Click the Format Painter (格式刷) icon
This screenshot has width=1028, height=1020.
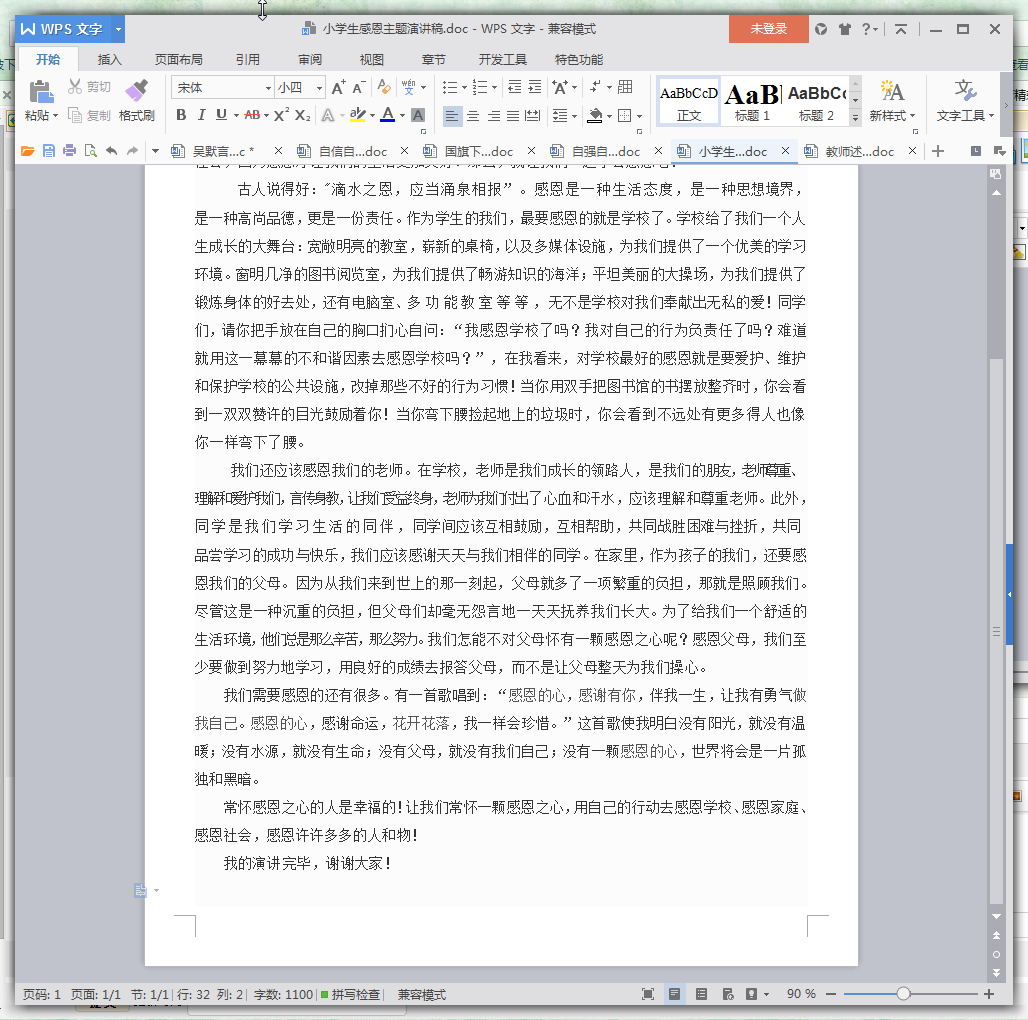(x=137, y=101)
